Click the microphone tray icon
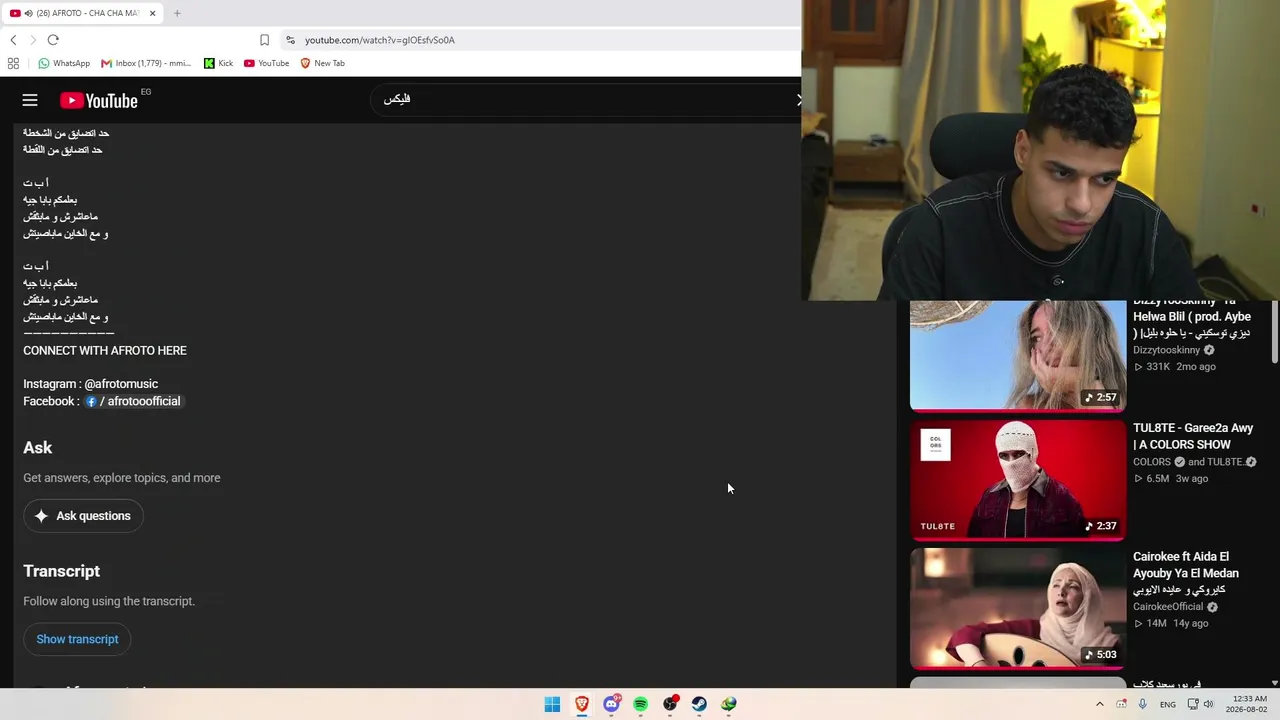The width and height of the screenshot is (1280, 720). [x=1143, y=704]
